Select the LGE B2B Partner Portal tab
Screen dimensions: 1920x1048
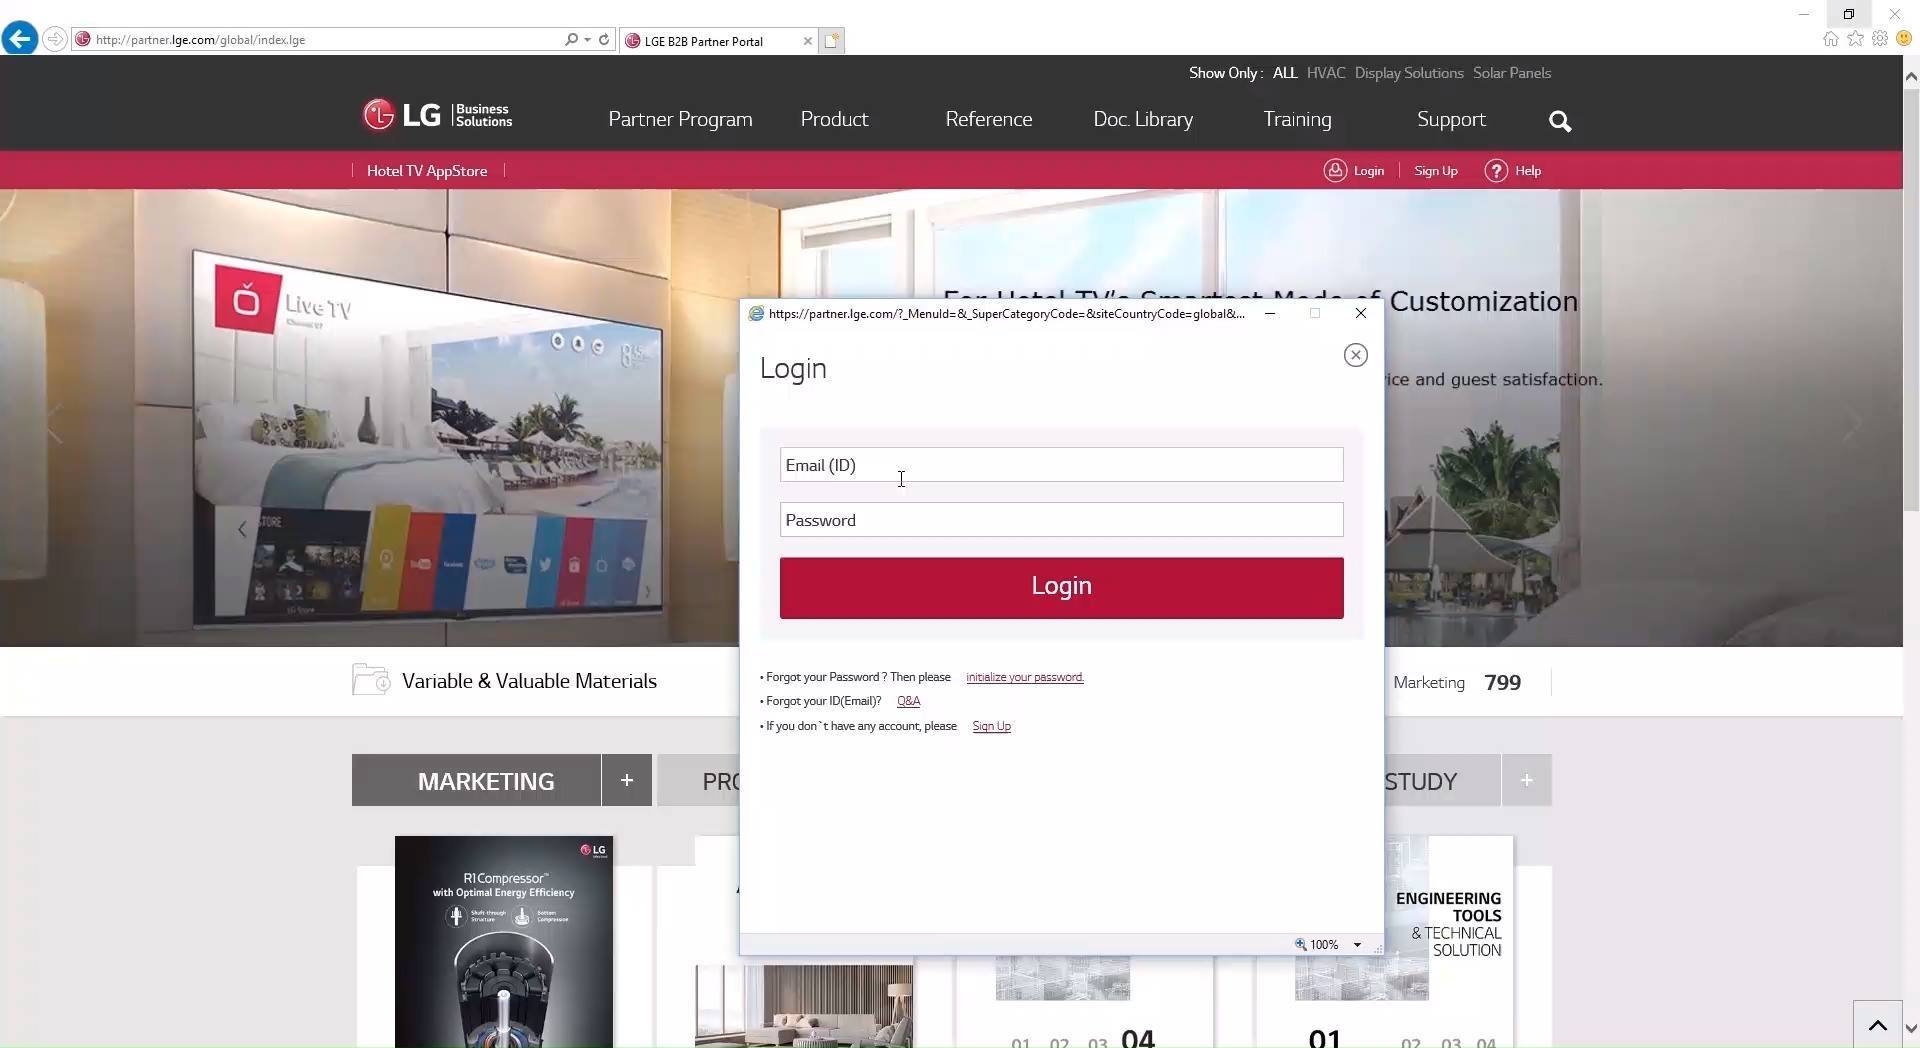click(x=718, y=41)
